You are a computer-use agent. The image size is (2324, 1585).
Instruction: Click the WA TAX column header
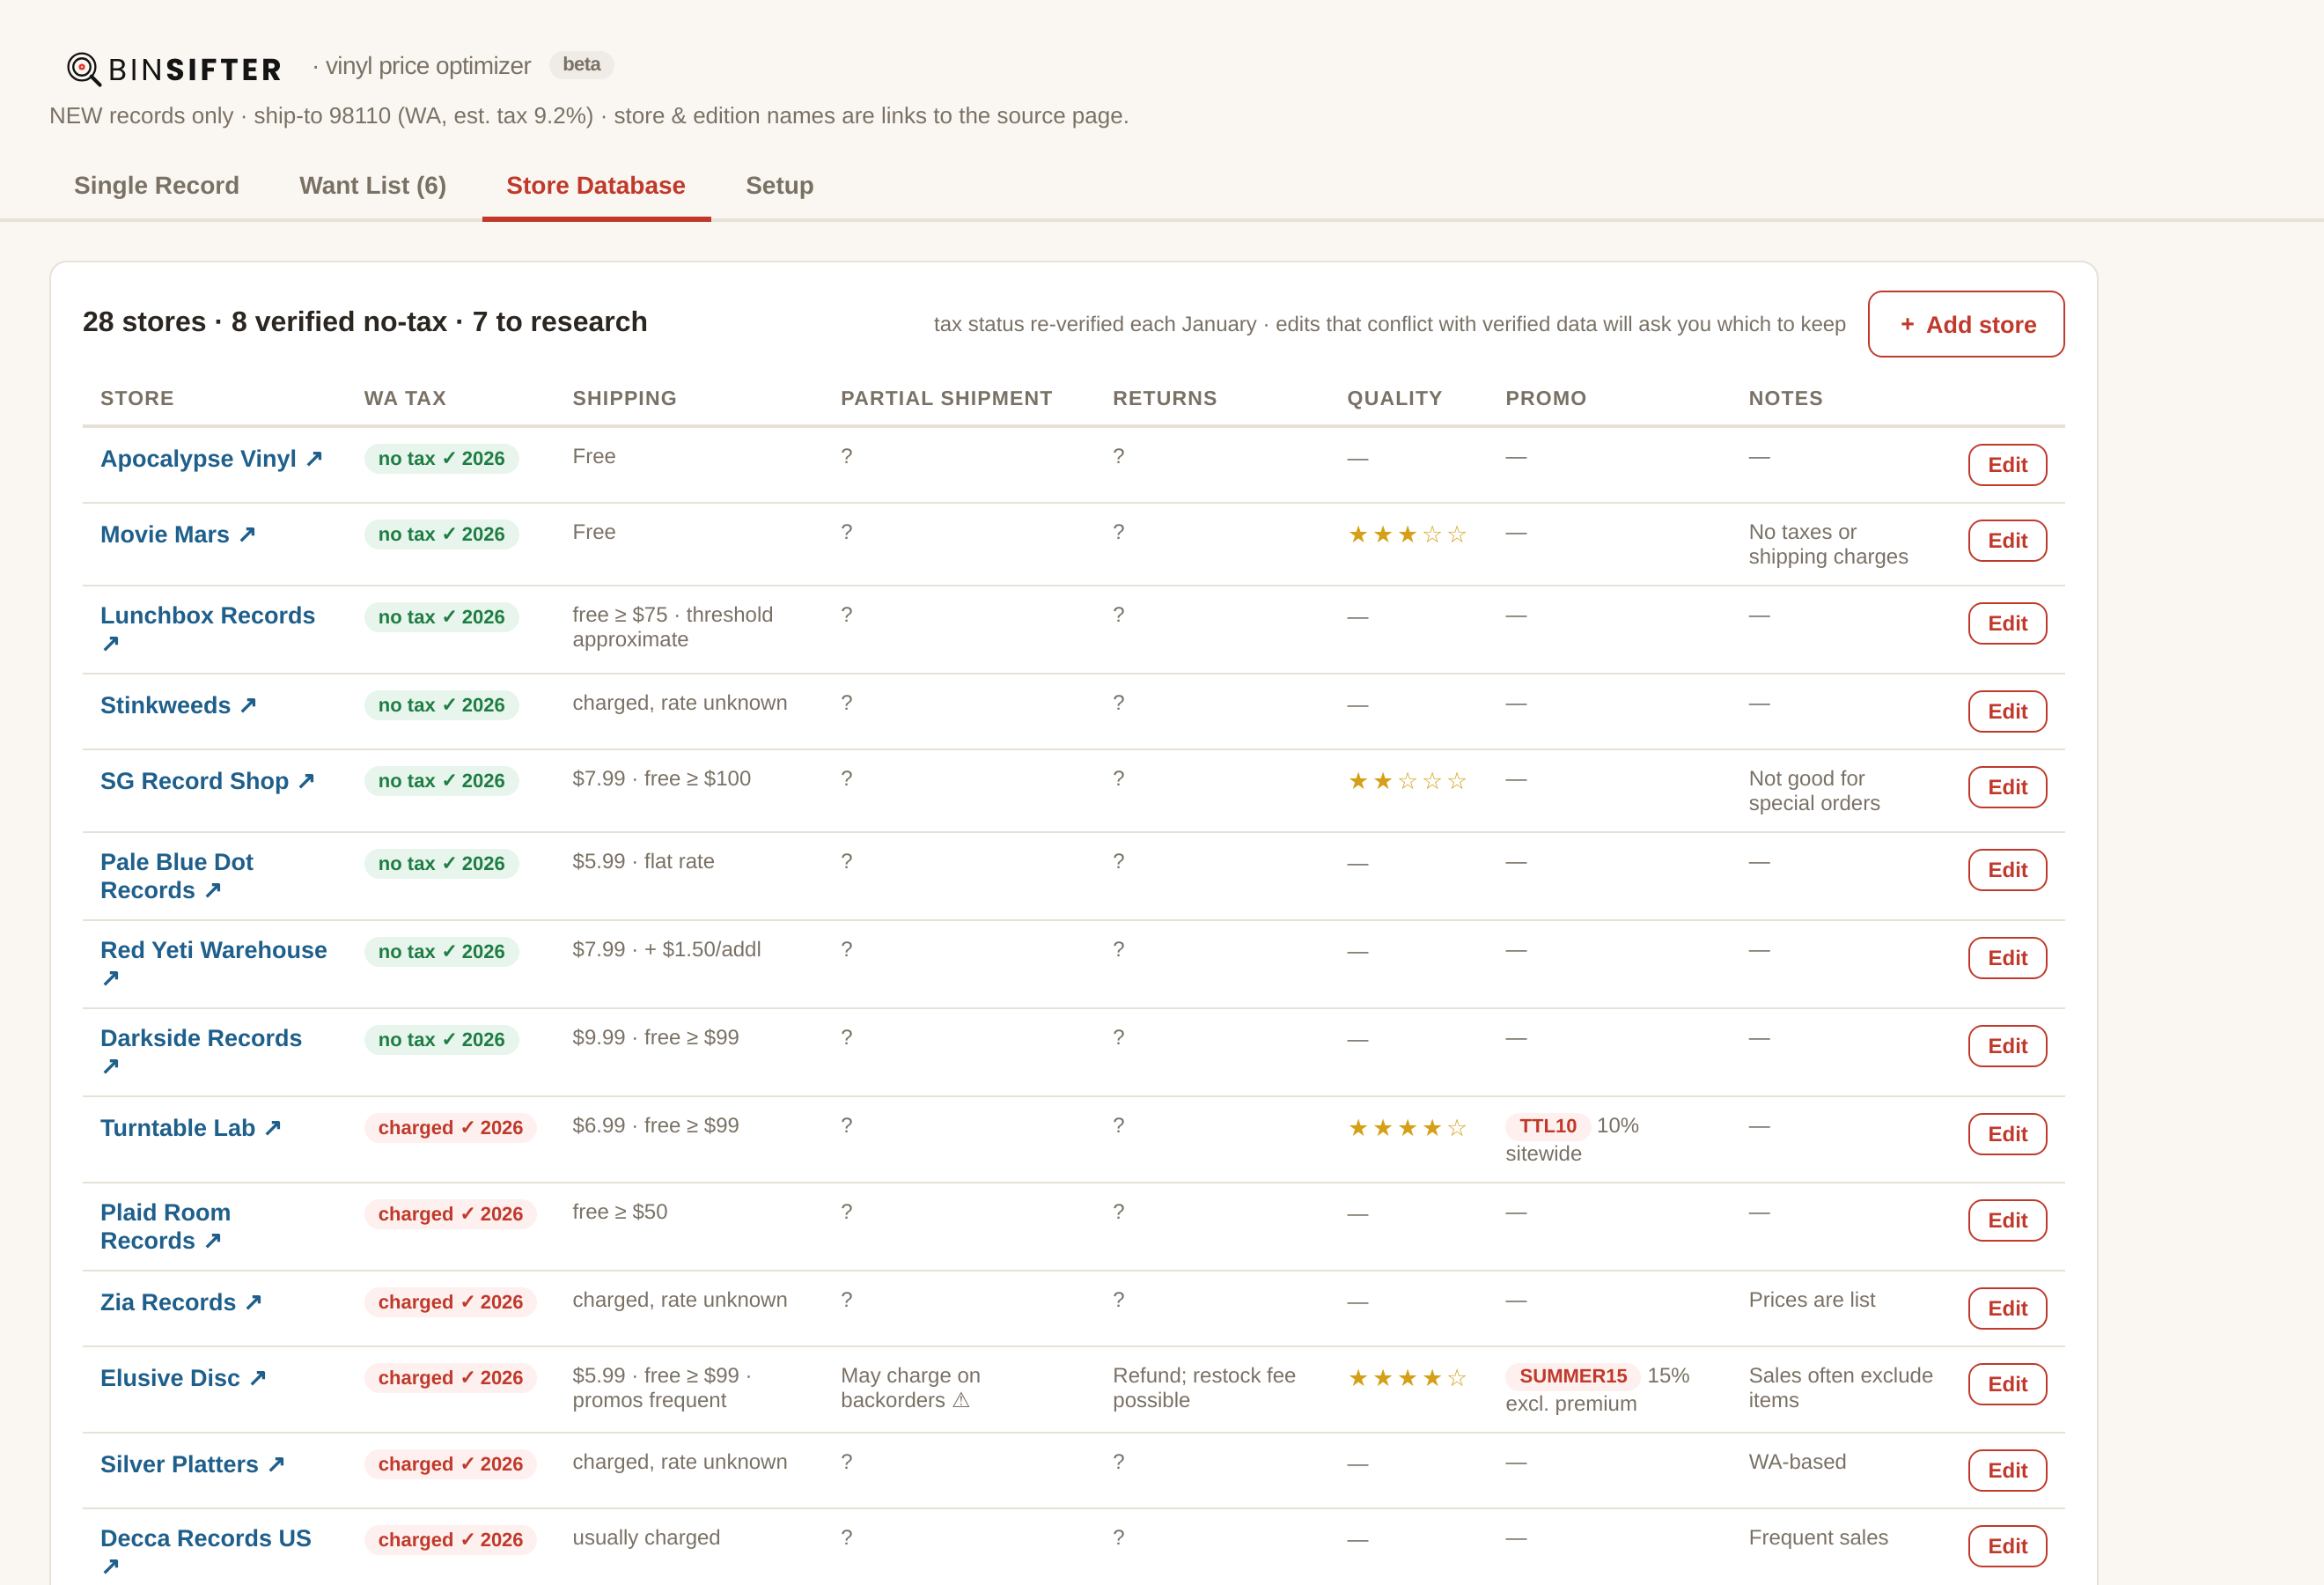(x=405, y=398)
